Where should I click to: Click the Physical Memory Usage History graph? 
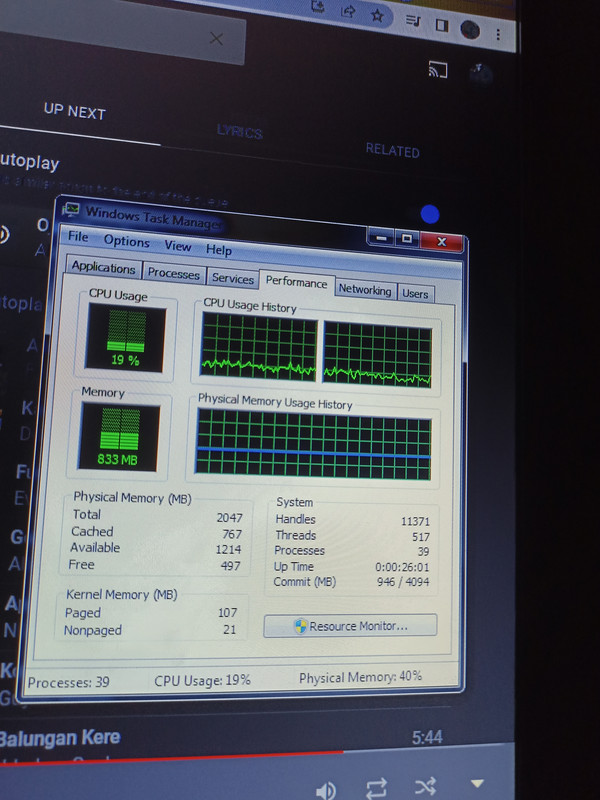coord(313,444)
